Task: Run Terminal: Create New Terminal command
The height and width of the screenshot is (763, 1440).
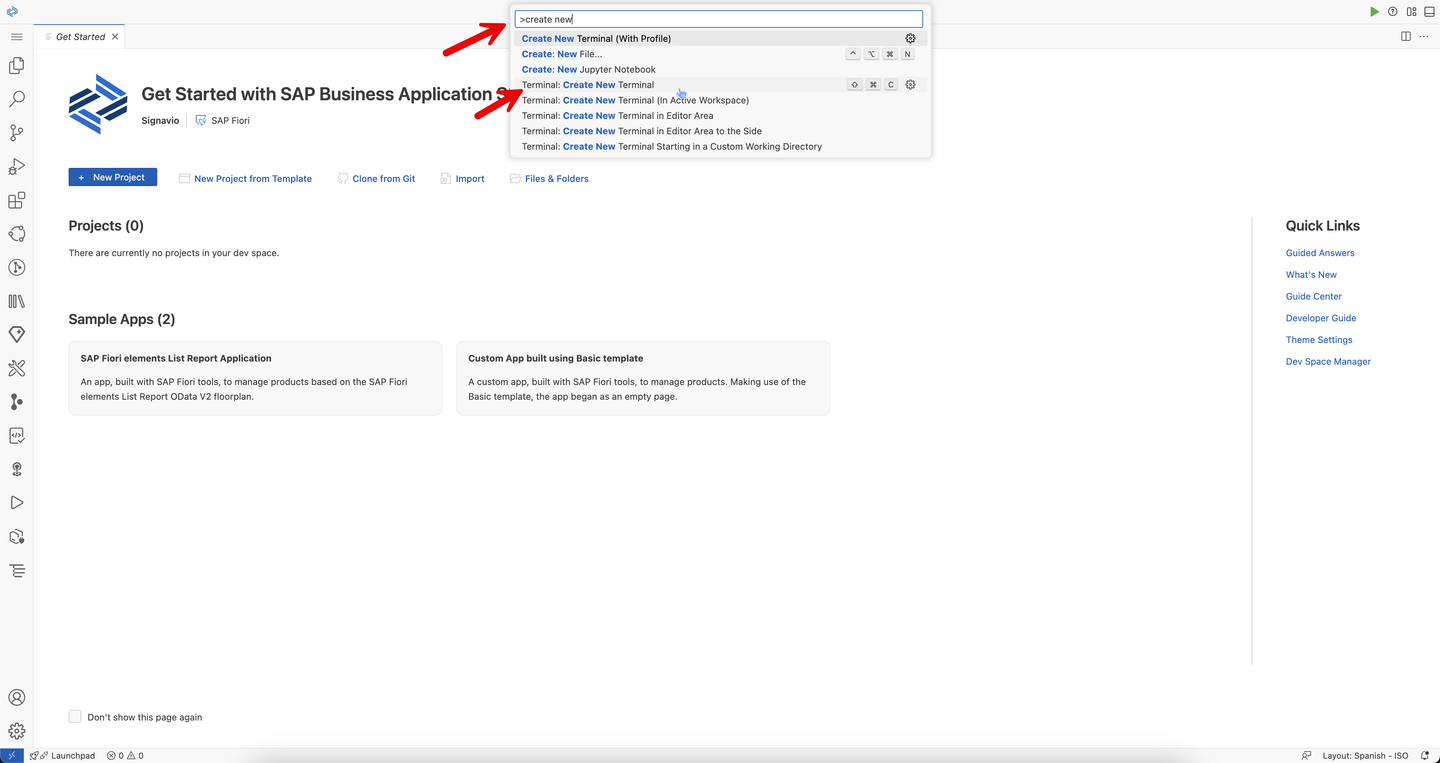Action: coord(720,85)
